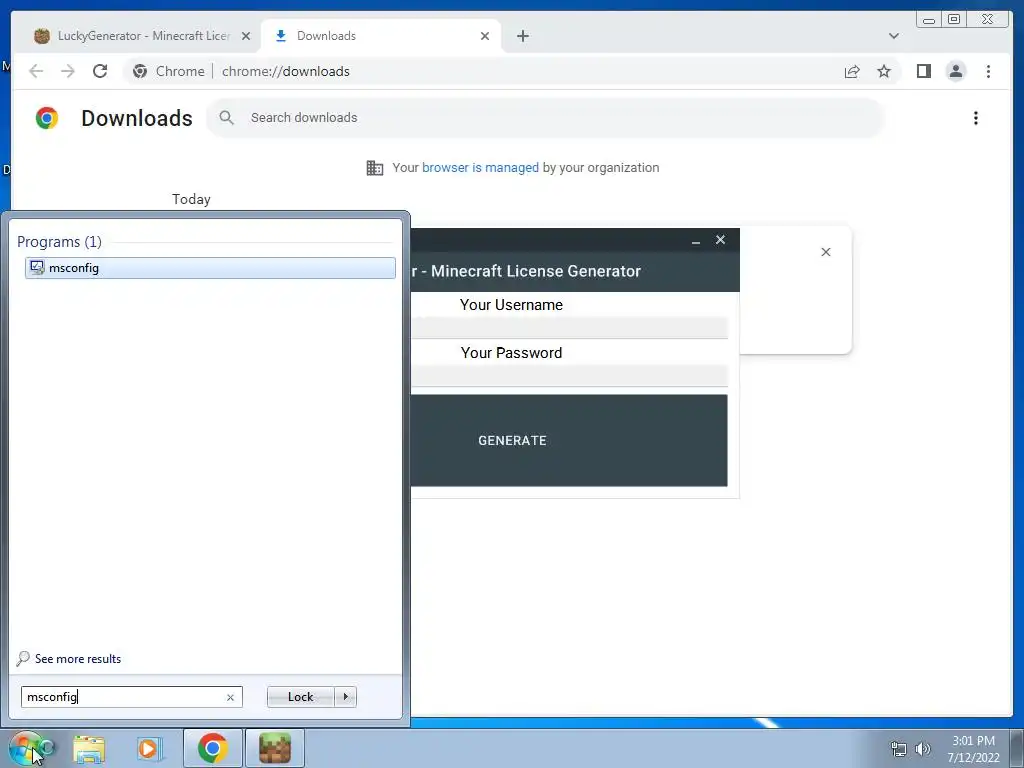Click the Your Username input field
Screen dimensions: 1024x768
569,327
